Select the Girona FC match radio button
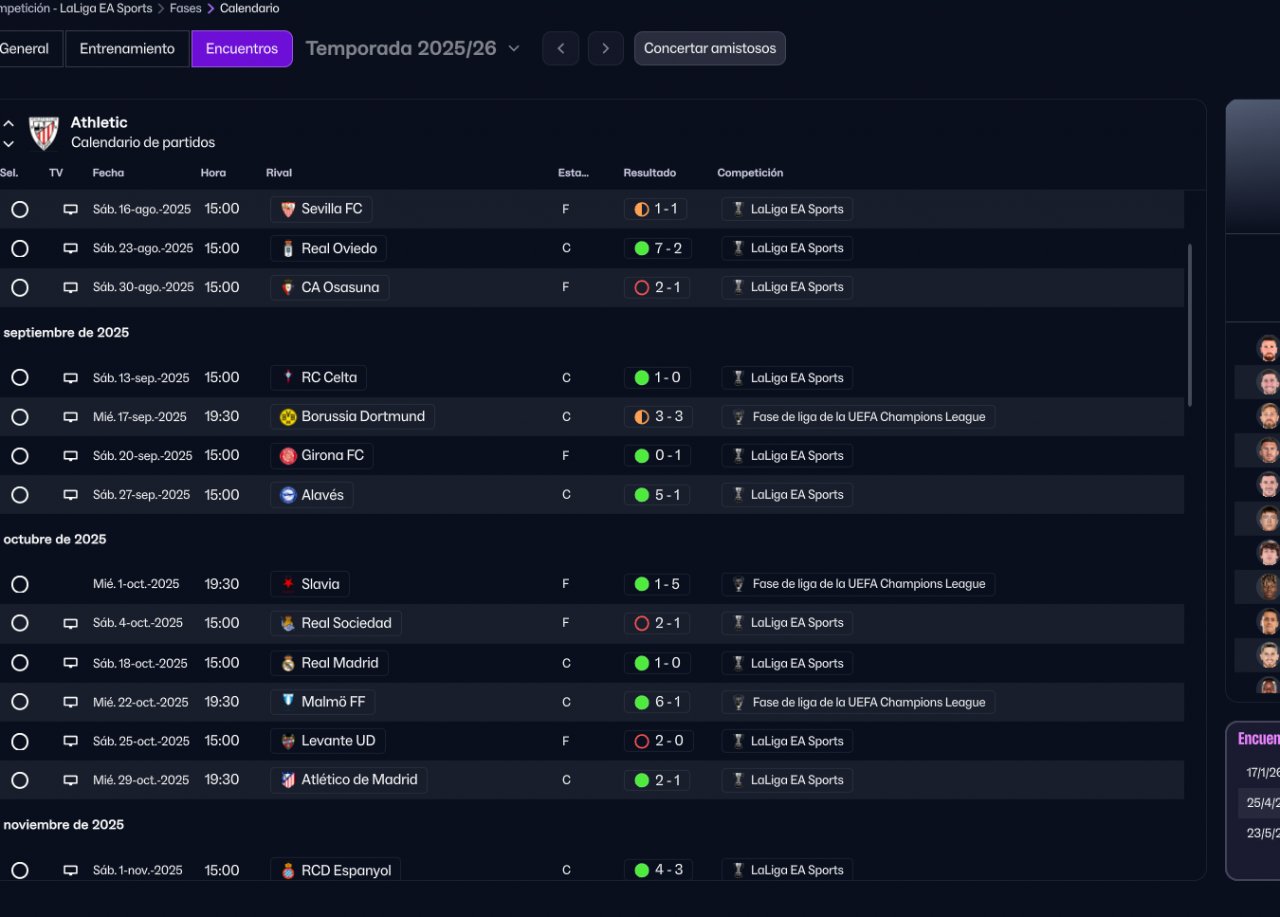This screenshot has width=1280, height=917. [19, 456]
